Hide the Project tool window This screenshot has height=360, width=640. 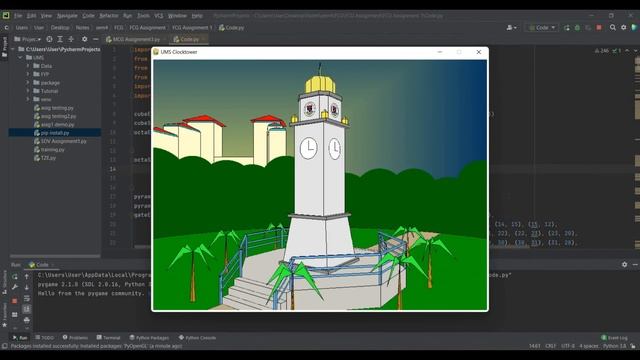click(x=96, y=39)
